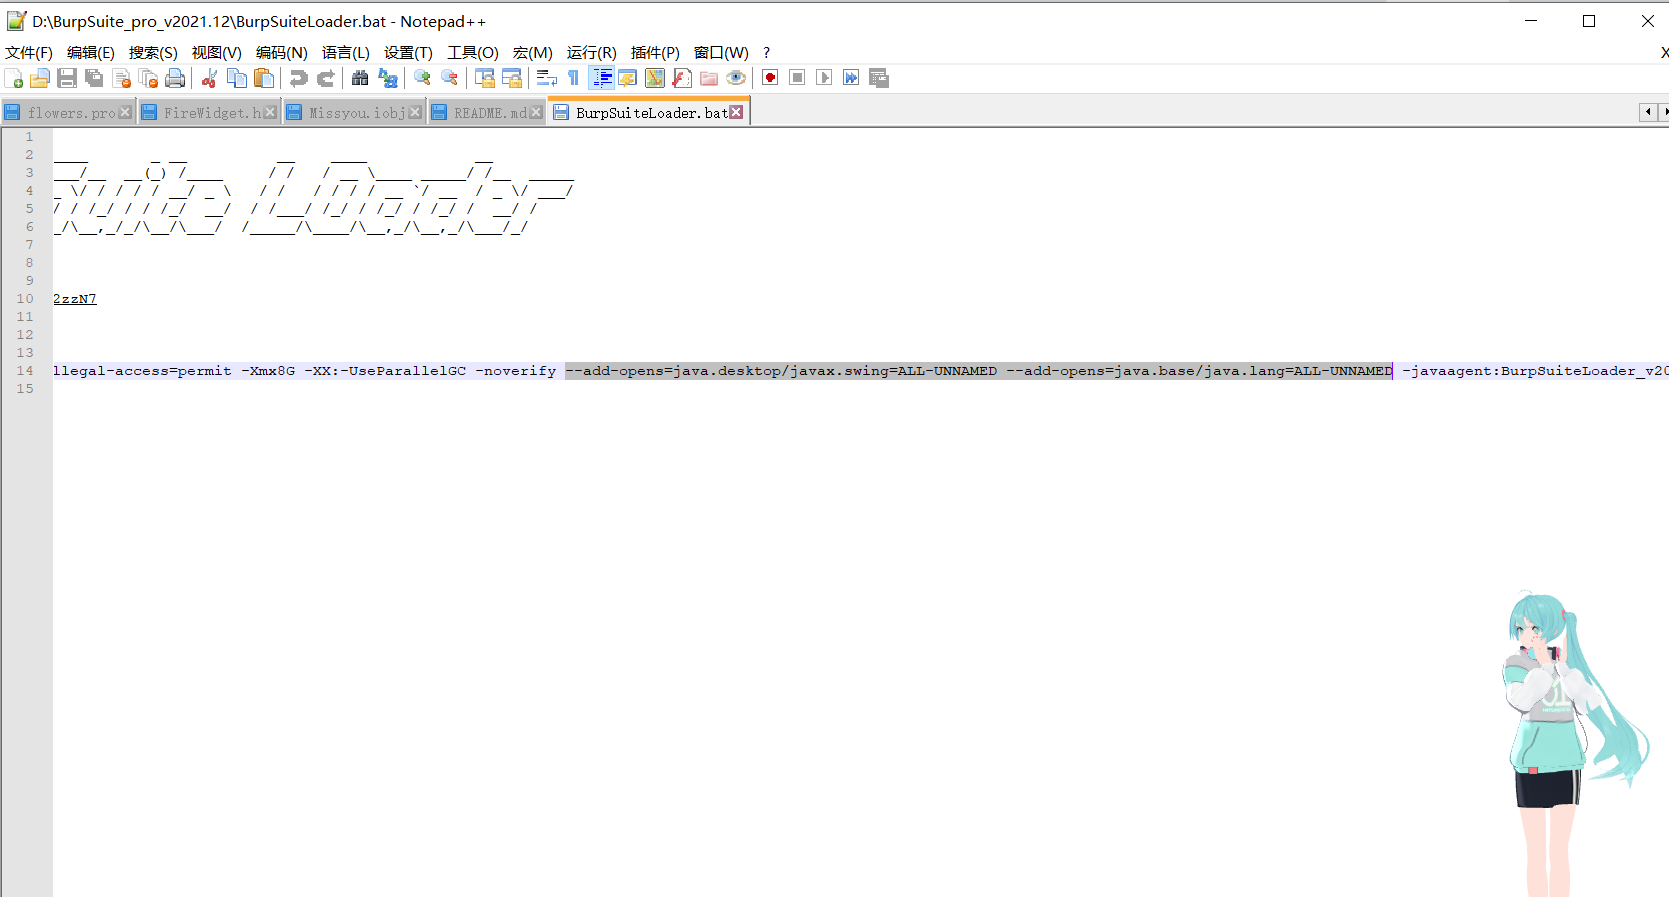The width and height of the screenshot is (1669, 897).
Task: Open the Function List icon
Action: 682,78
